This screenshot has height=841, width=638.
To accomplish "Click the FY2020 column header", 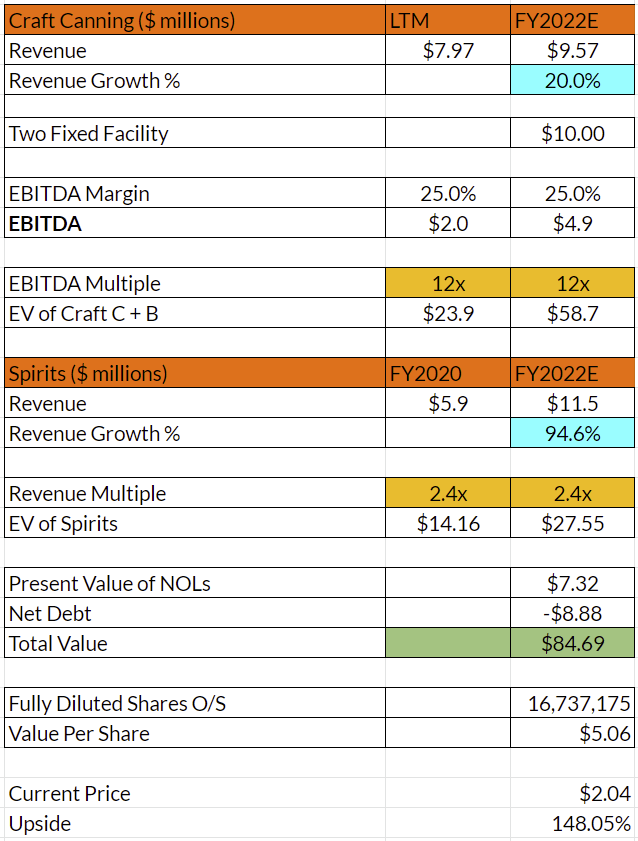I will click(x=448, y=373).
